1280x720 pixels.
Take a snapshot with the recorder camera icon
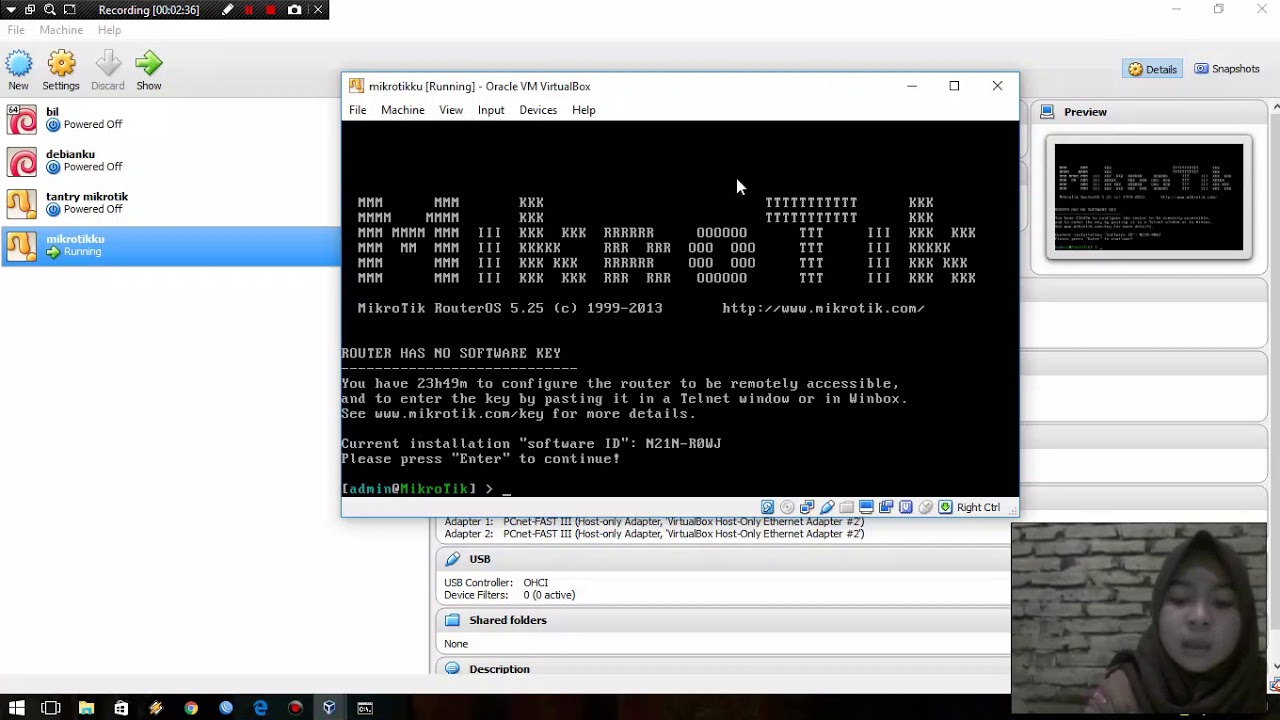[x=294, y=10]
